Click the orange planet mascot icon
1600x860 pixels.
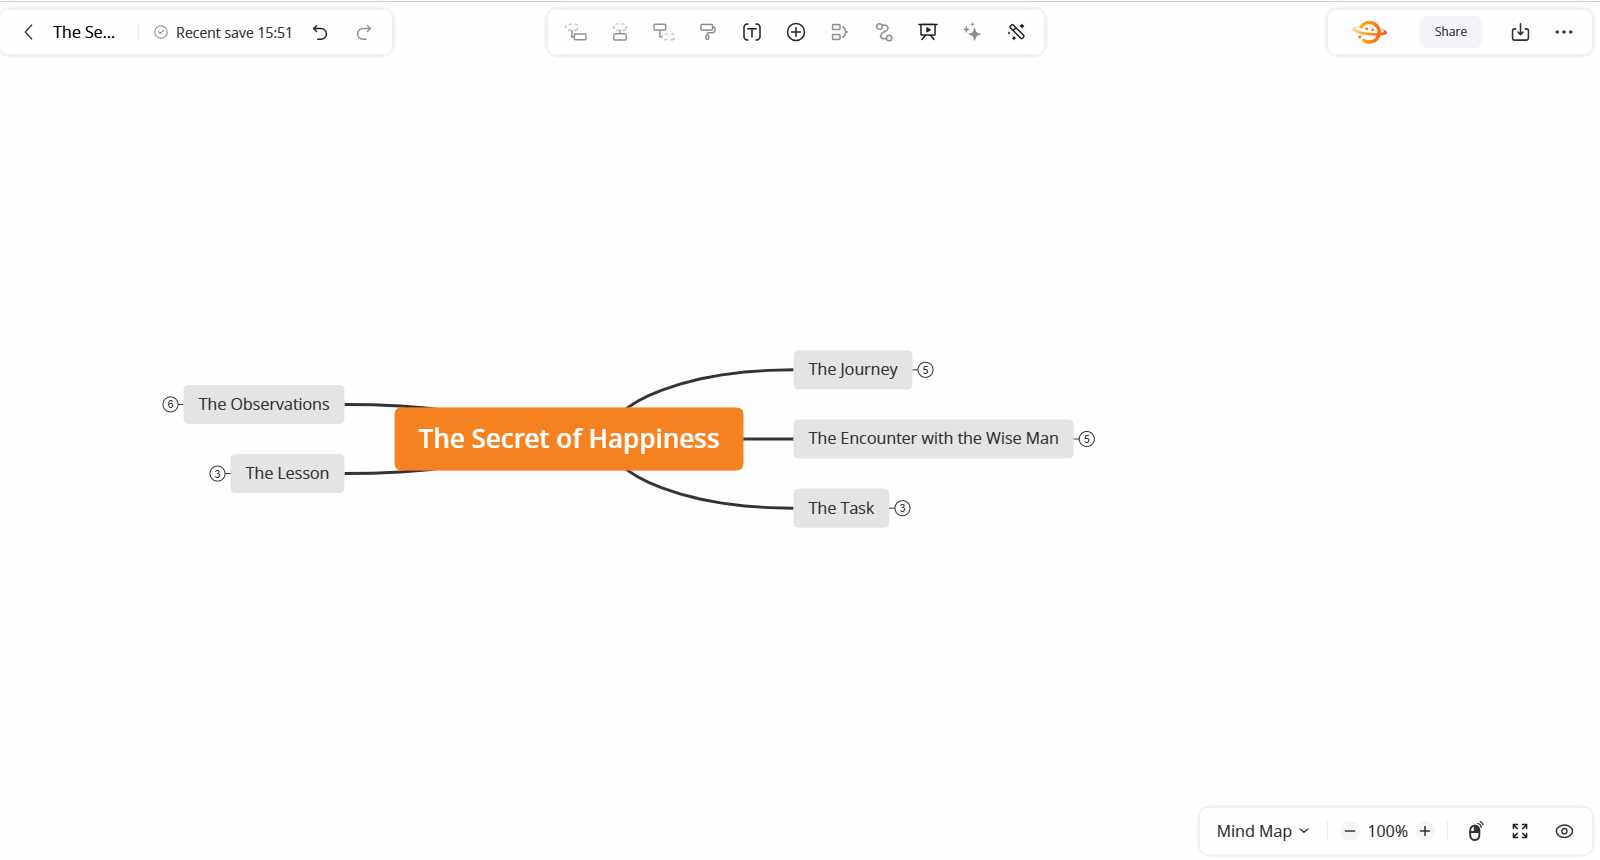pos(1369,32)
